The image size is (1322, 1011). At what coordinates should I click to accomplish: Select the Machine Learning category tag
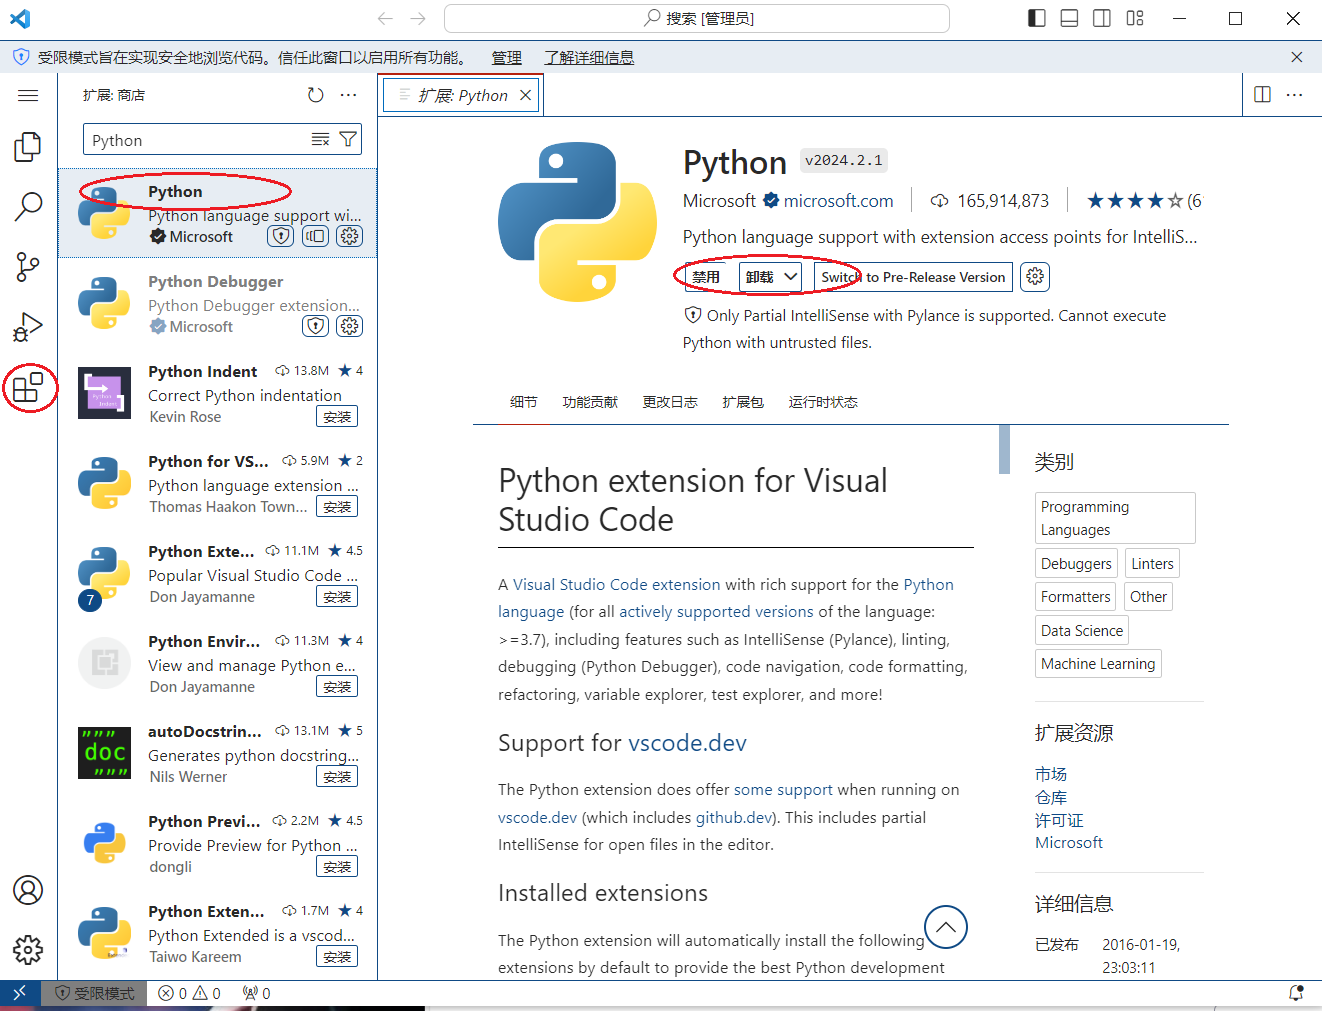point(1098,664)
